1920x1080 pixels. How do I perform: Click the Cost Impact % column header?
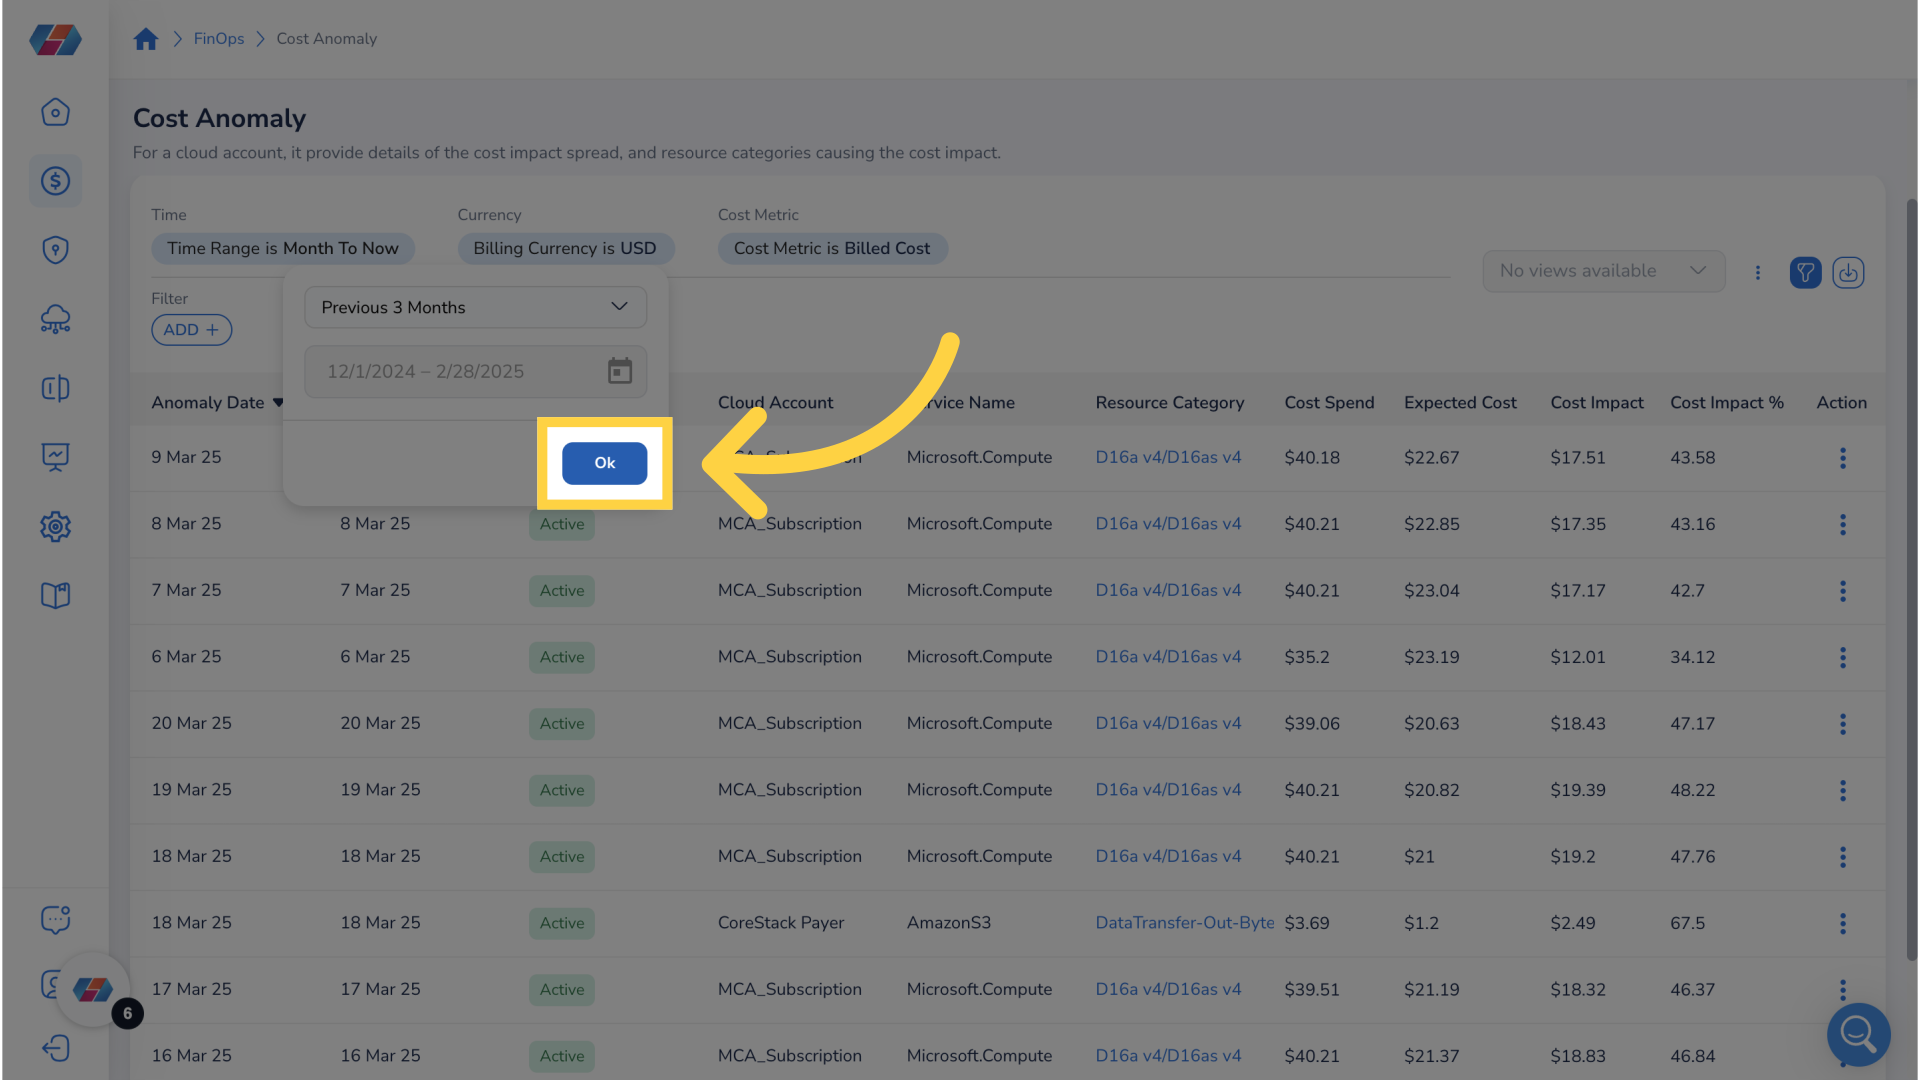[x=1726, y=403]
